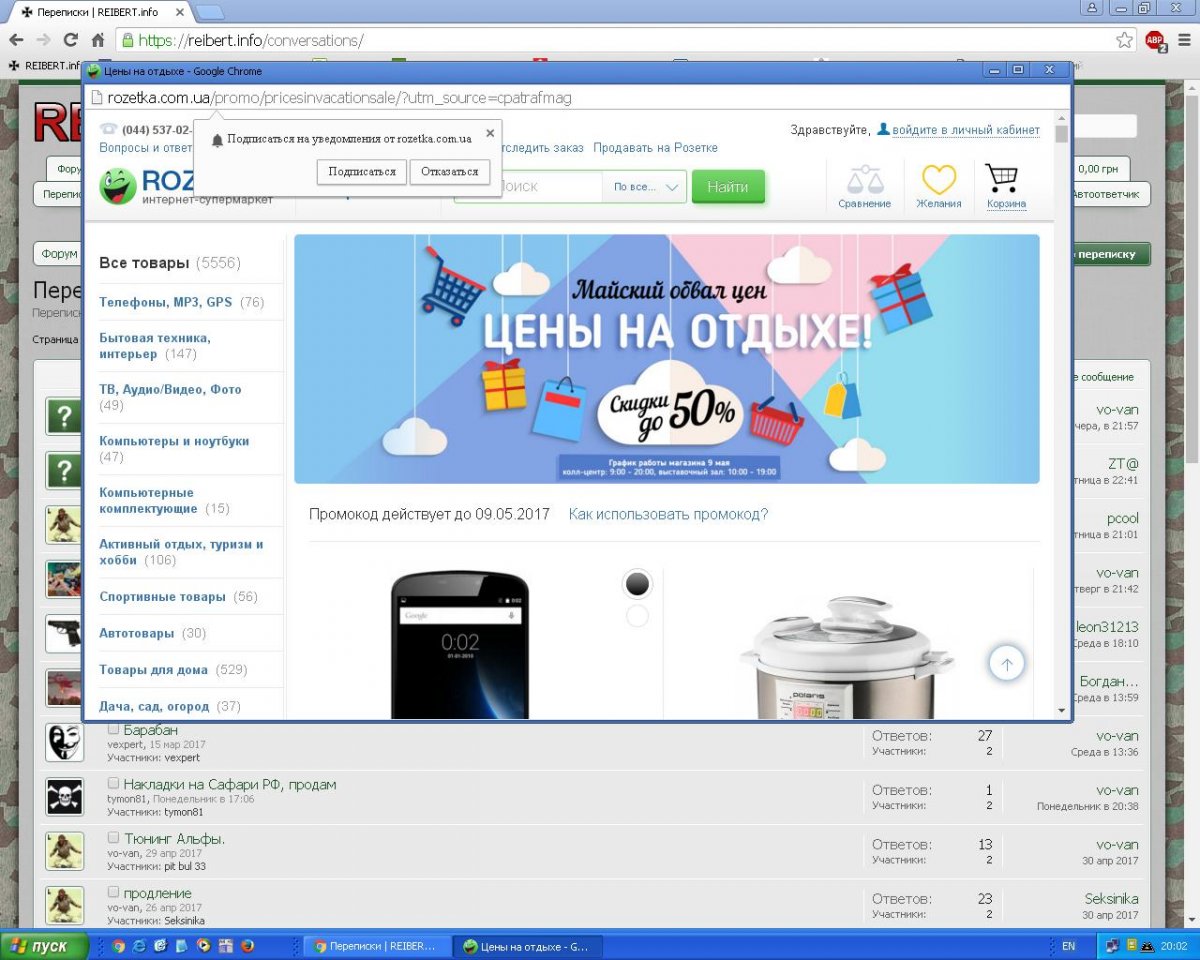Reload the page in main Chrome window
This screenshot has width=1200, height=960.
point(70,40)
